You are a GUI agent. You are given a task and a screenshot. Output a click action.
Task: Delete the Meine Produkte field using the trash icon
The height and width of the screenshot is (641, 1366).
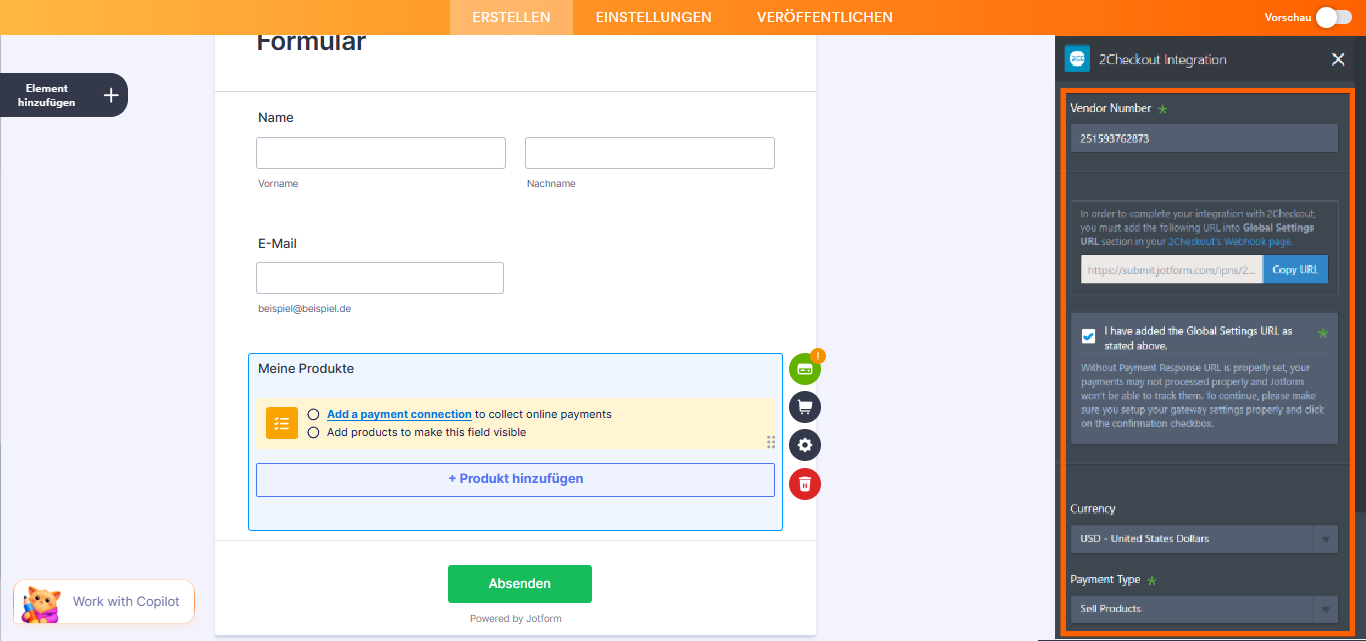coord(805,484)
